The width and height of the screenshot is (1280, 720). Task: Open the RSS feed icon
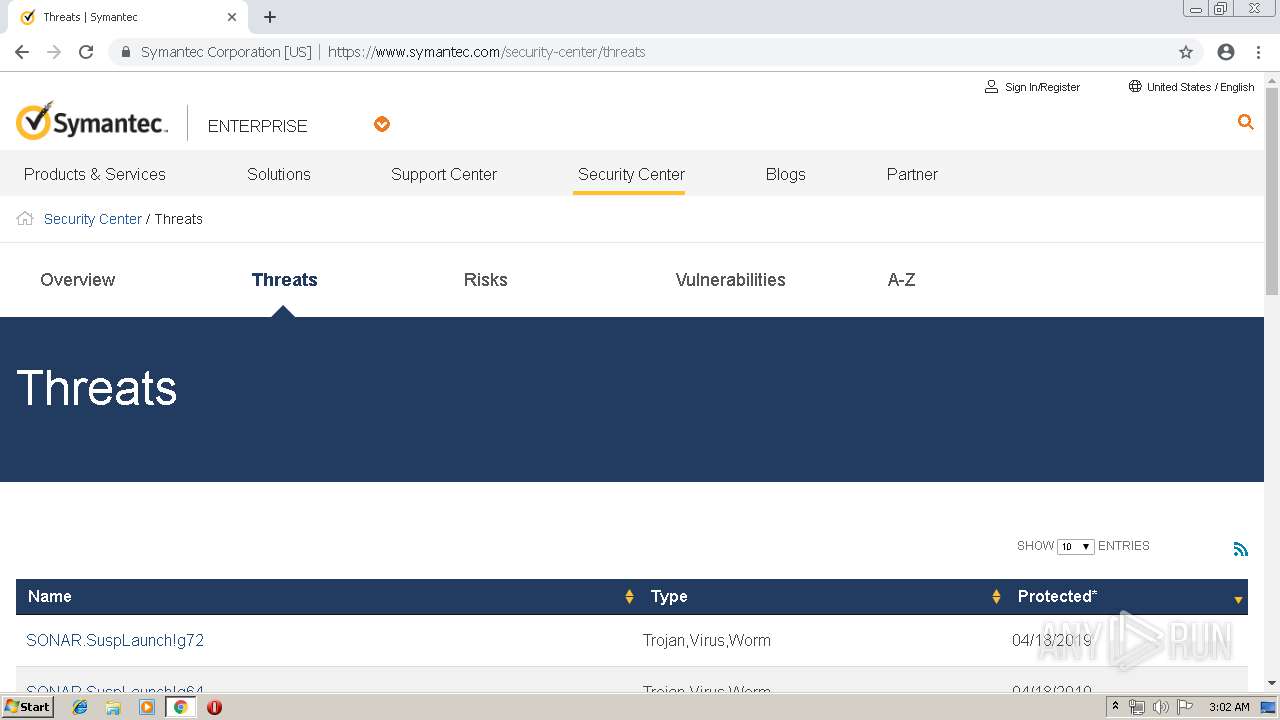point(1241,549)
